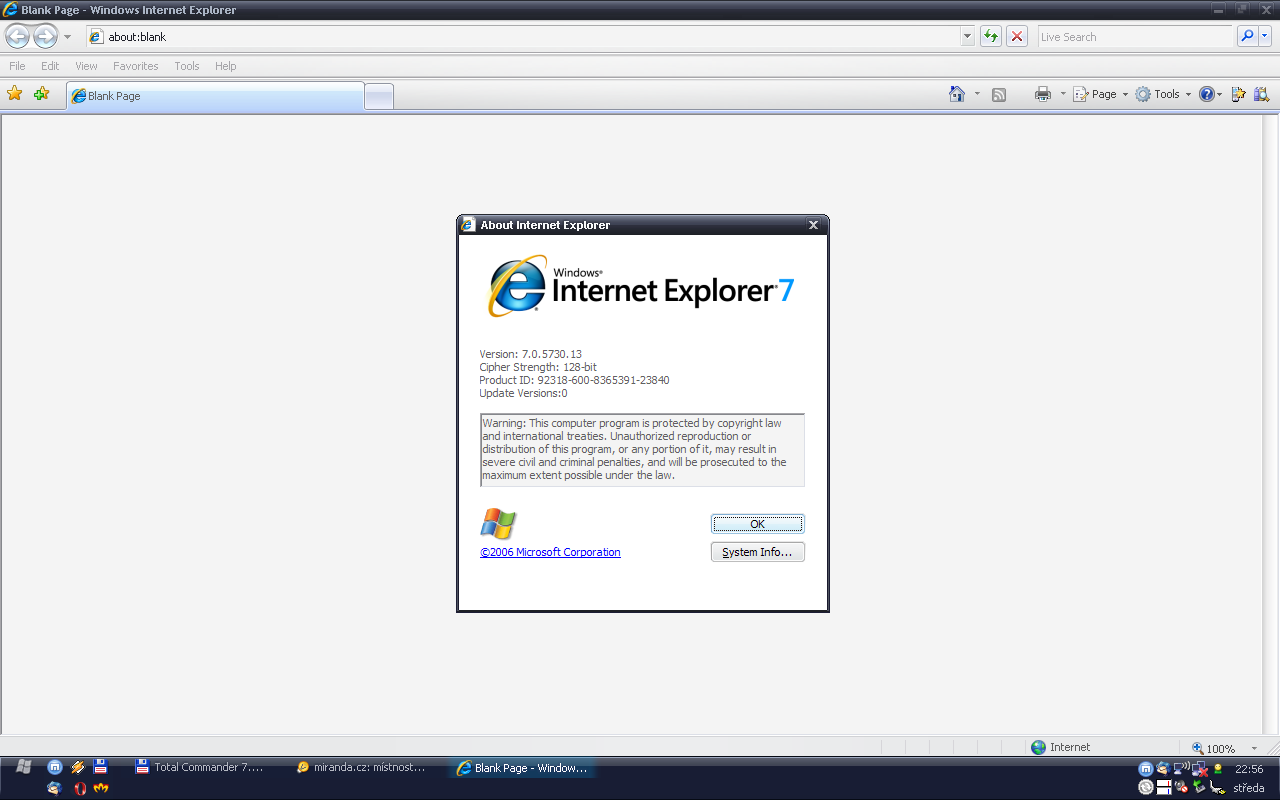The height and width of the screenshot is (800, 1280).
Task: Click the disconnected network tray icon
Action: tap(1199, 768)
